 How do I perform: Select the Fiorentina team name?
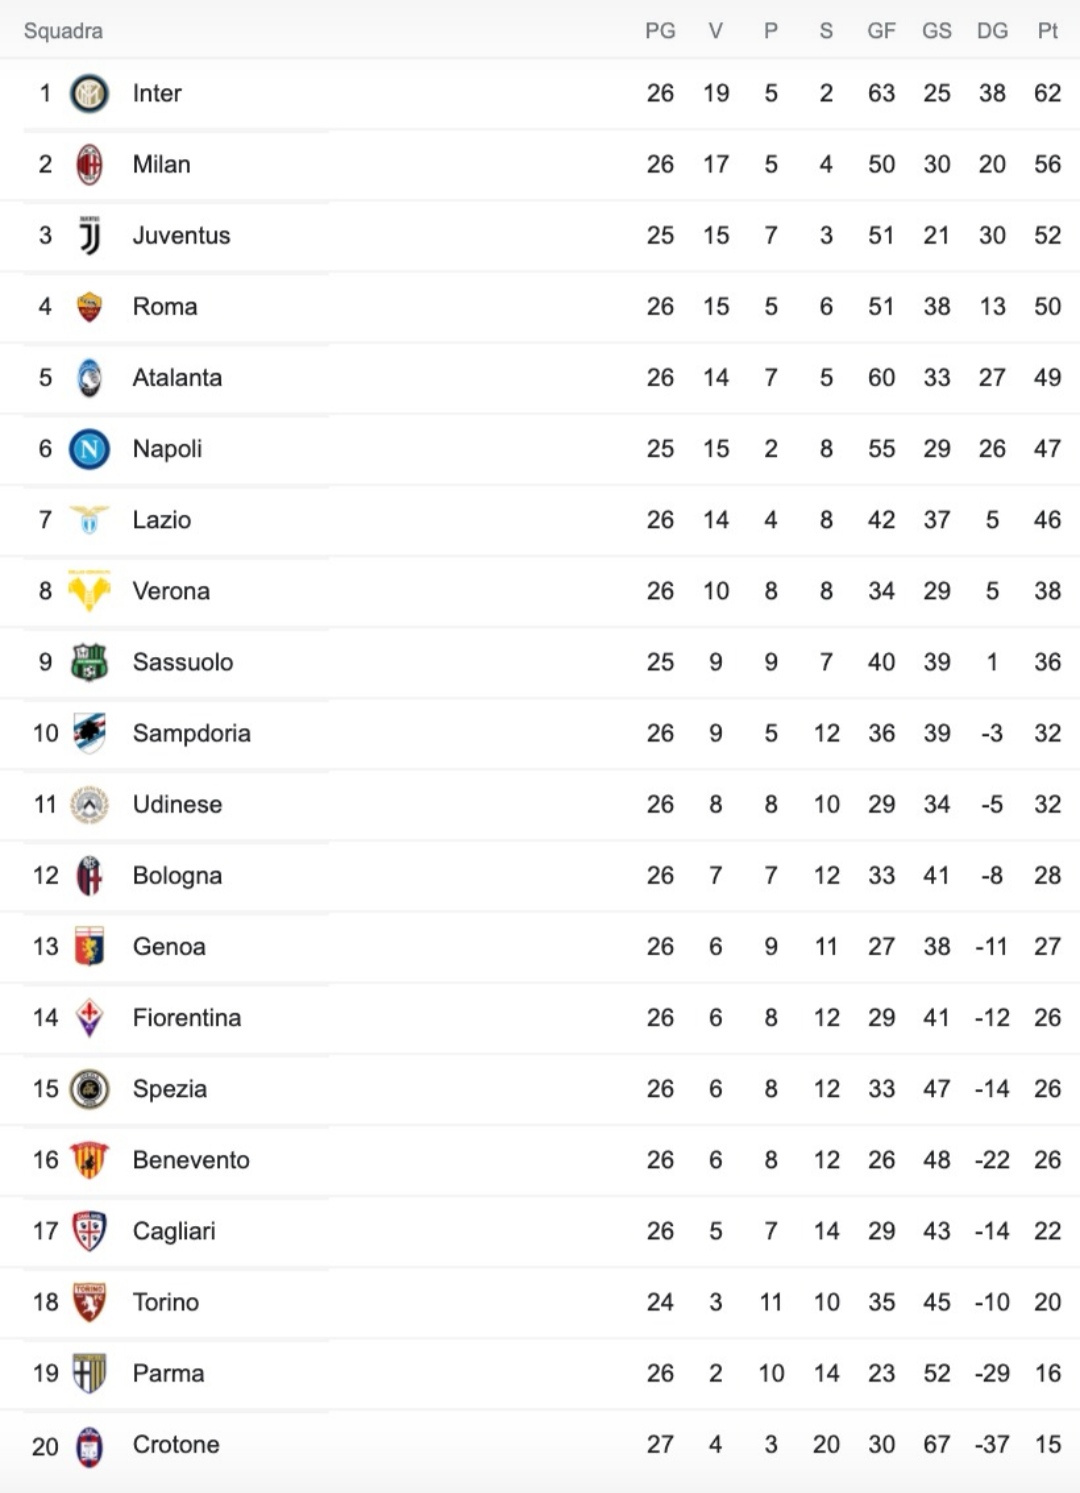point(187,1018)
